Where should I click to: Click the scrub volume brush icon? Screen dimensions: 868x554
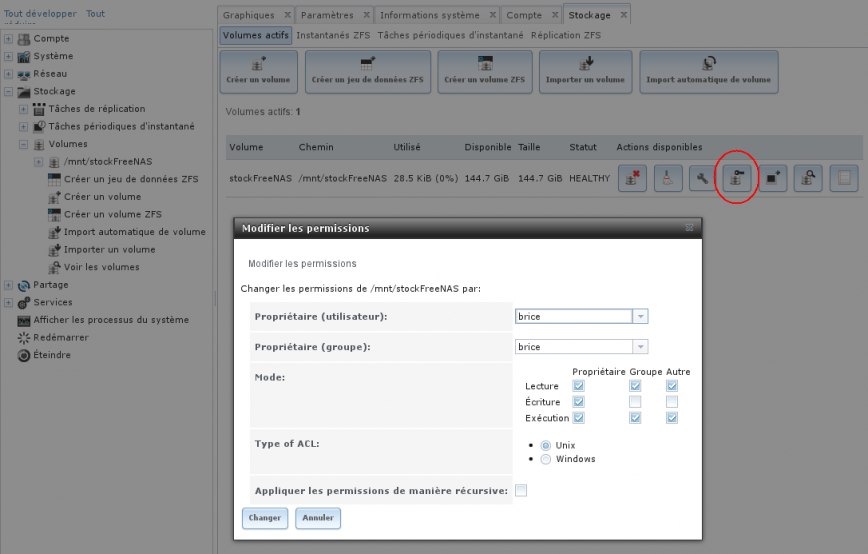667,179
